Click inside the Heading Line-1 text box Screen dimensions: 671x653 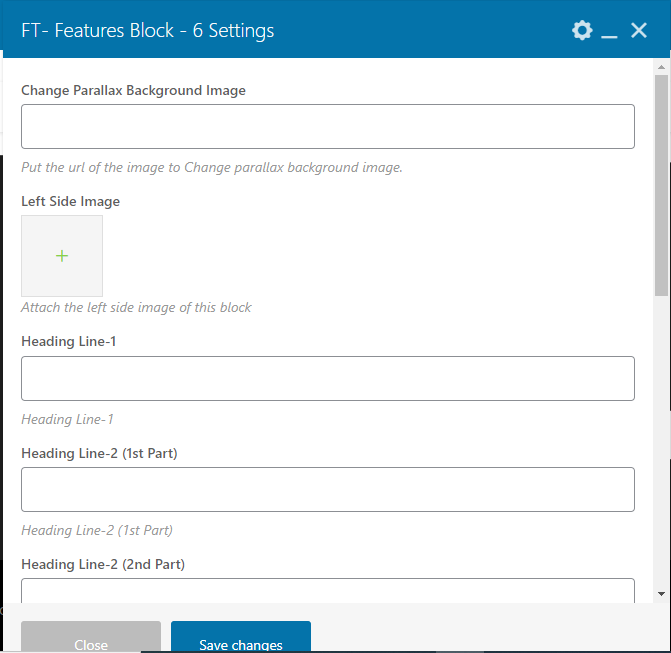pyautogui.click(x=327, y=379)
